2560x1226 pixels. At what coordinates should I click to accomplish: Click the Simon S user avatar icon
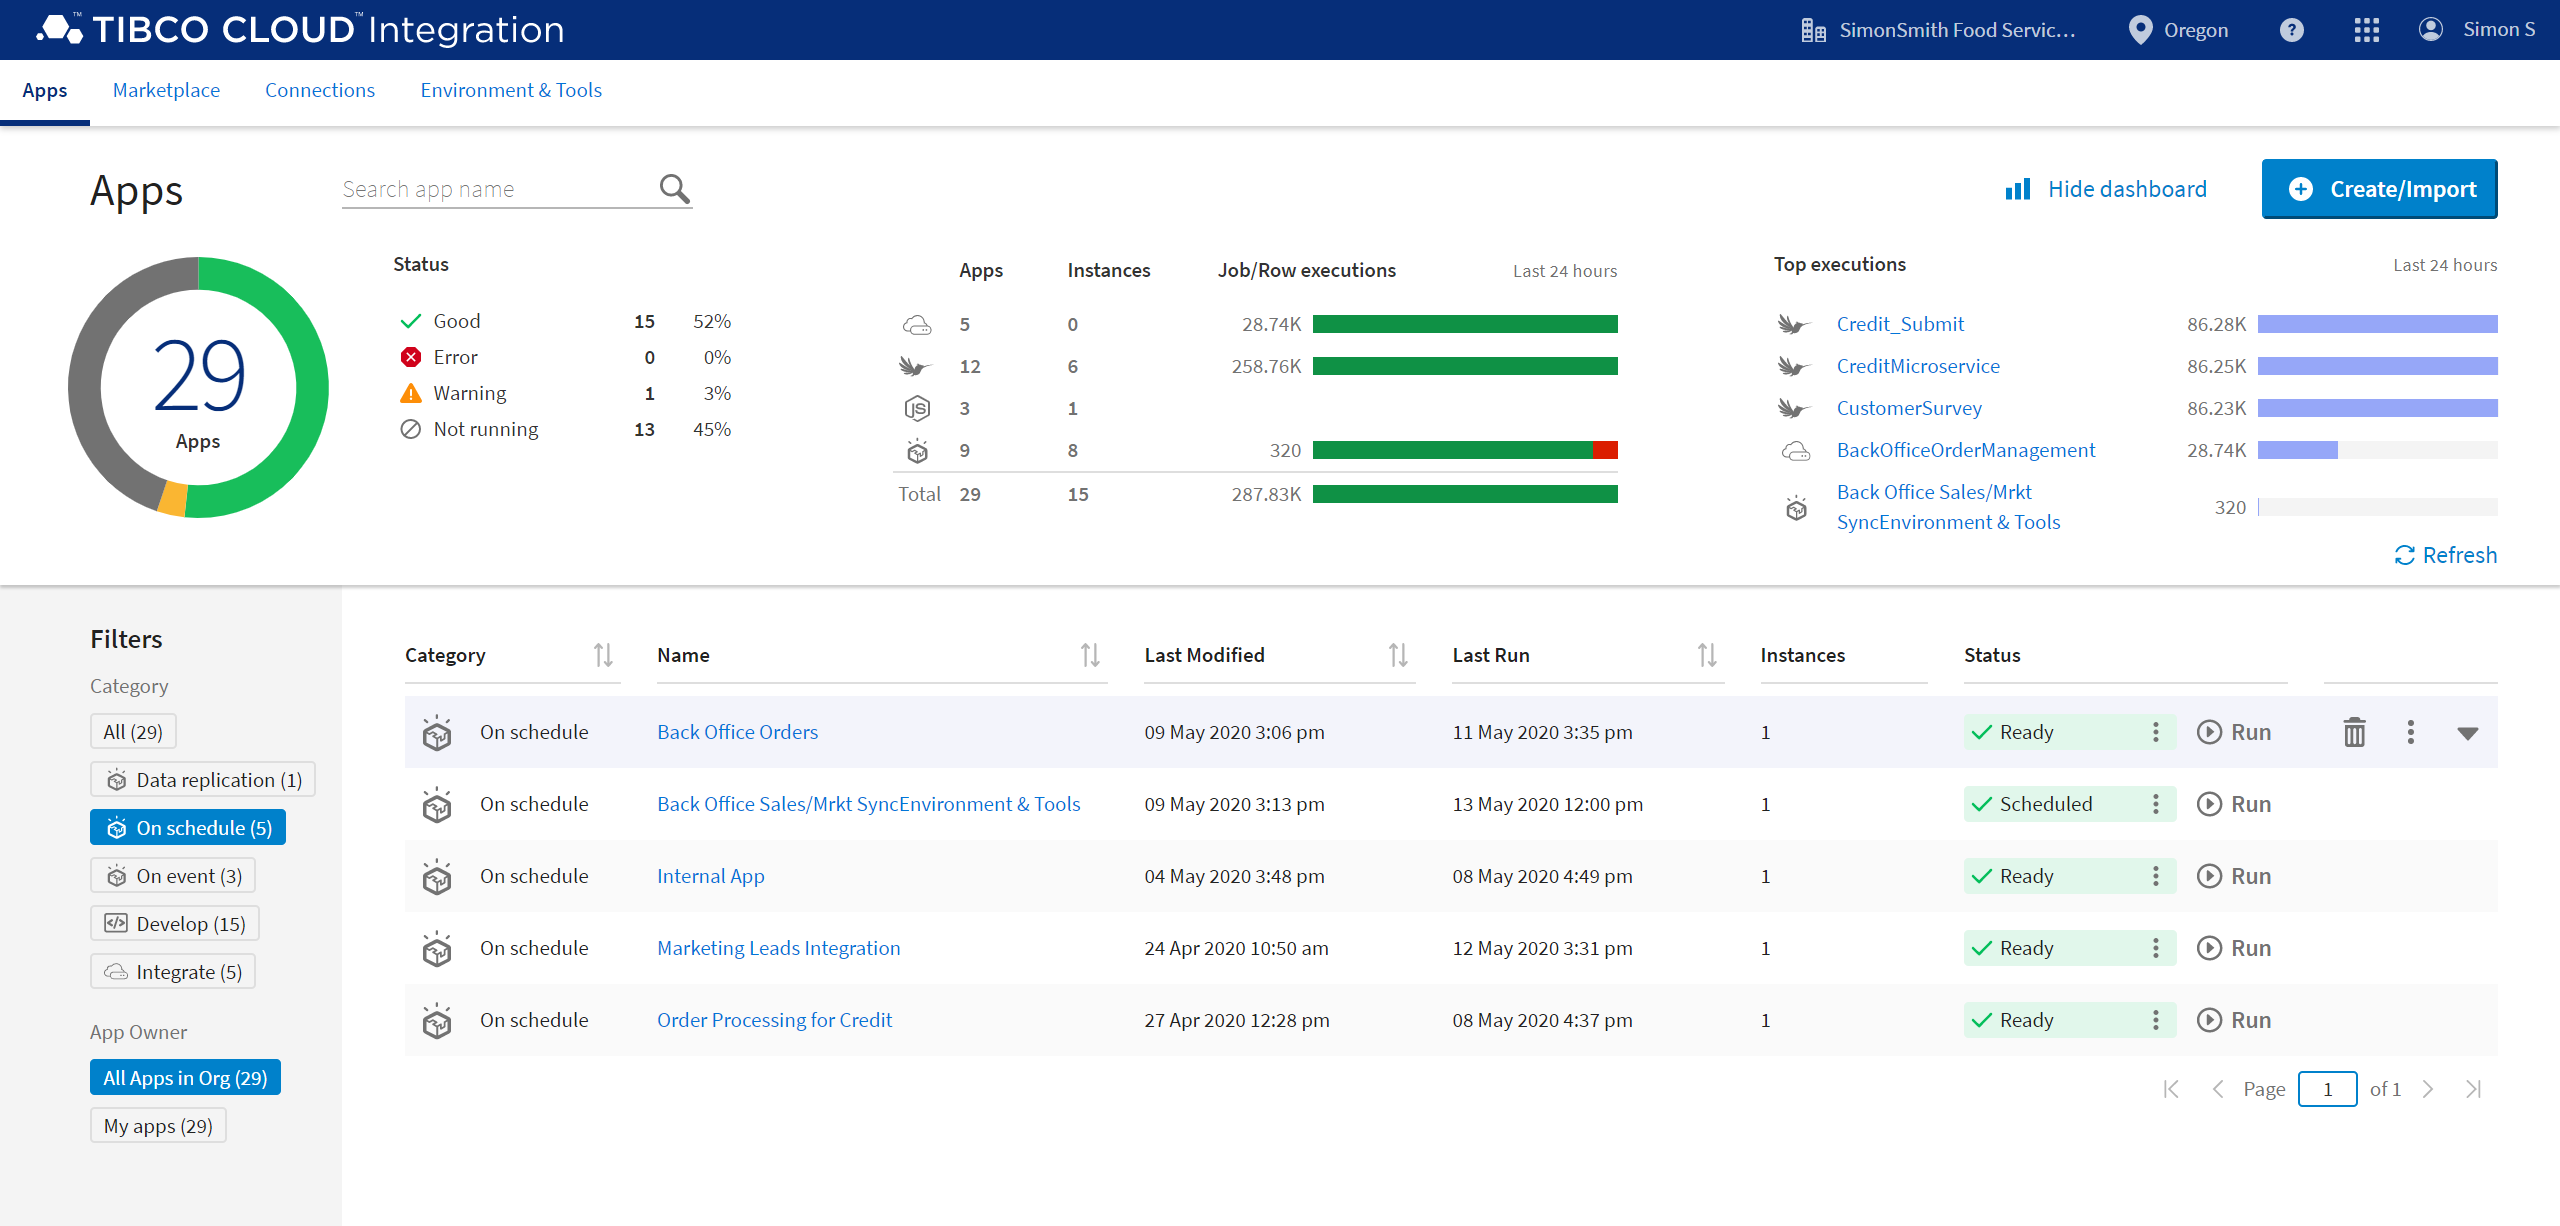(2432, 29)
